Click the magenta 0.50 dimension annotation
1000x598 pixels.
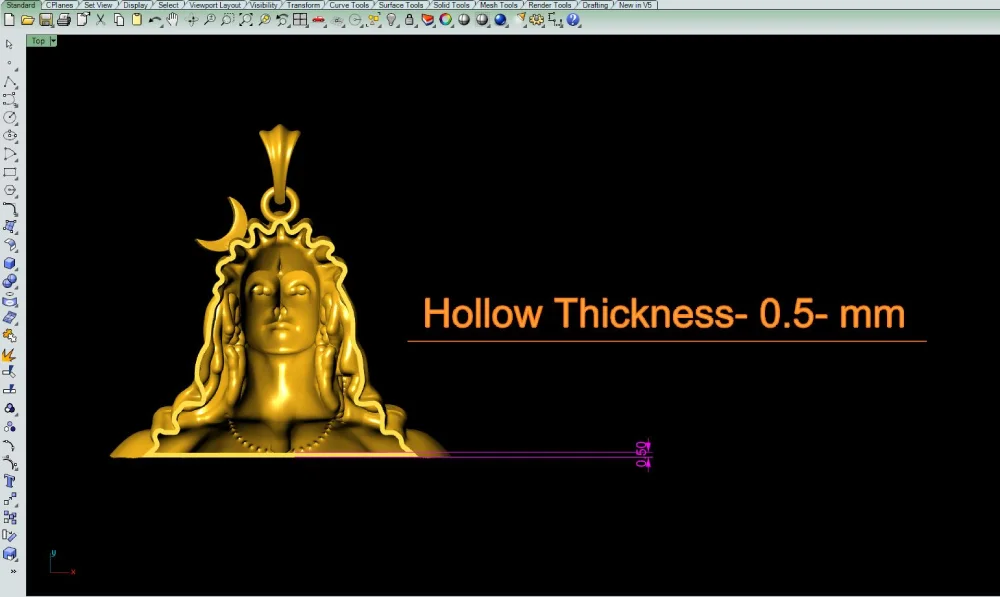point(643,455)
